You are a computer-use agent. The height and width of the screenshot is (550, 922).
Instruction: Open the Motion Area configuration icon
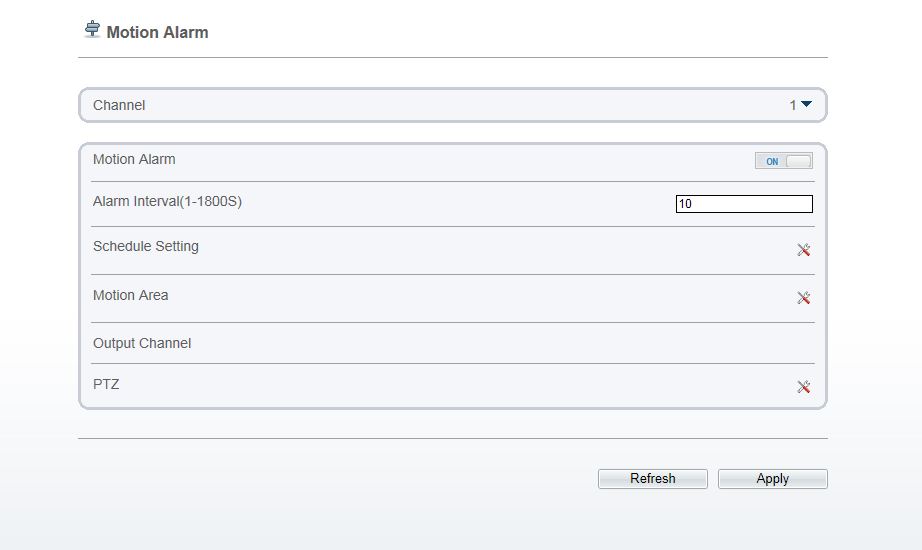[803, 298]
